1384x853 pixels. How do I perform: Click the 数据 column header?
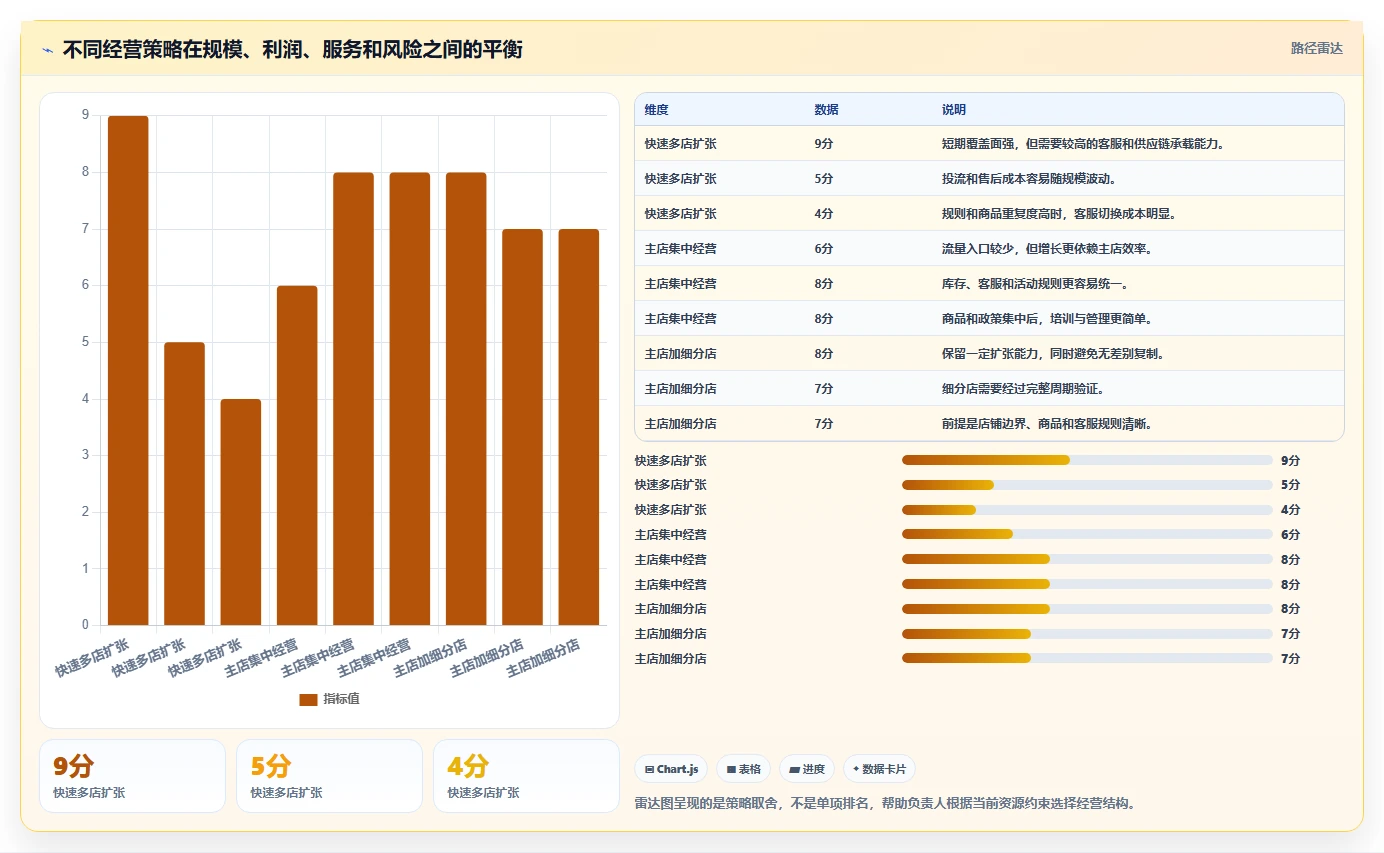[x=827, y=109]
